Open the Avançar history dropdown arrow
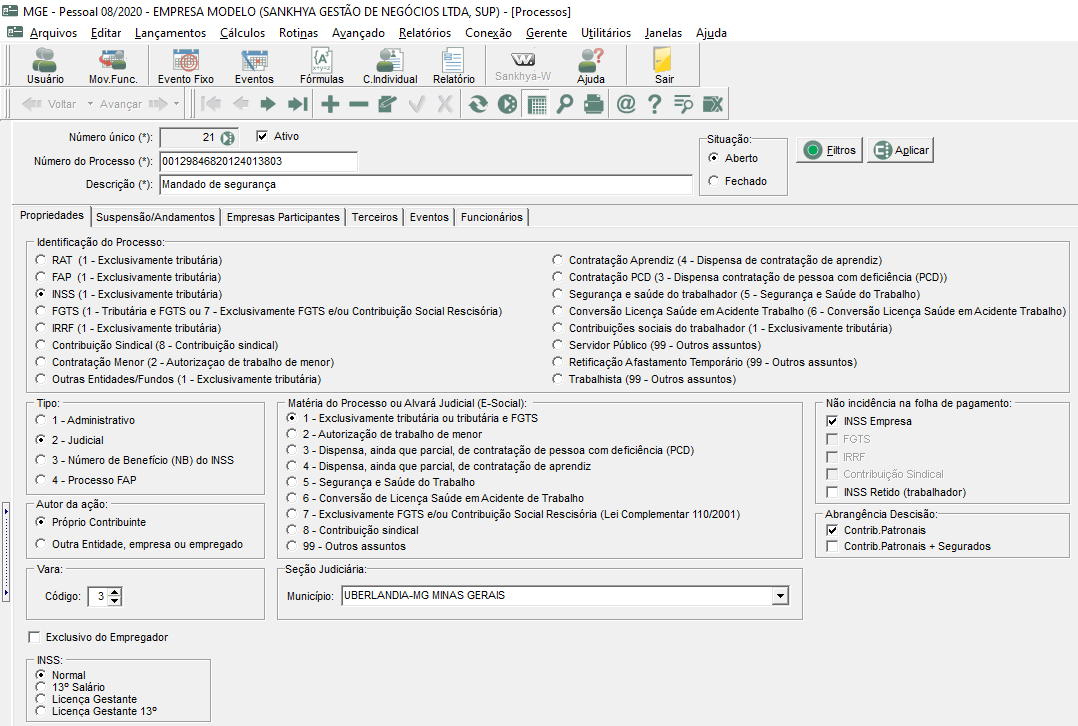Image resolution: width=1078 pixels, height=726 pixels. point(176,104)
